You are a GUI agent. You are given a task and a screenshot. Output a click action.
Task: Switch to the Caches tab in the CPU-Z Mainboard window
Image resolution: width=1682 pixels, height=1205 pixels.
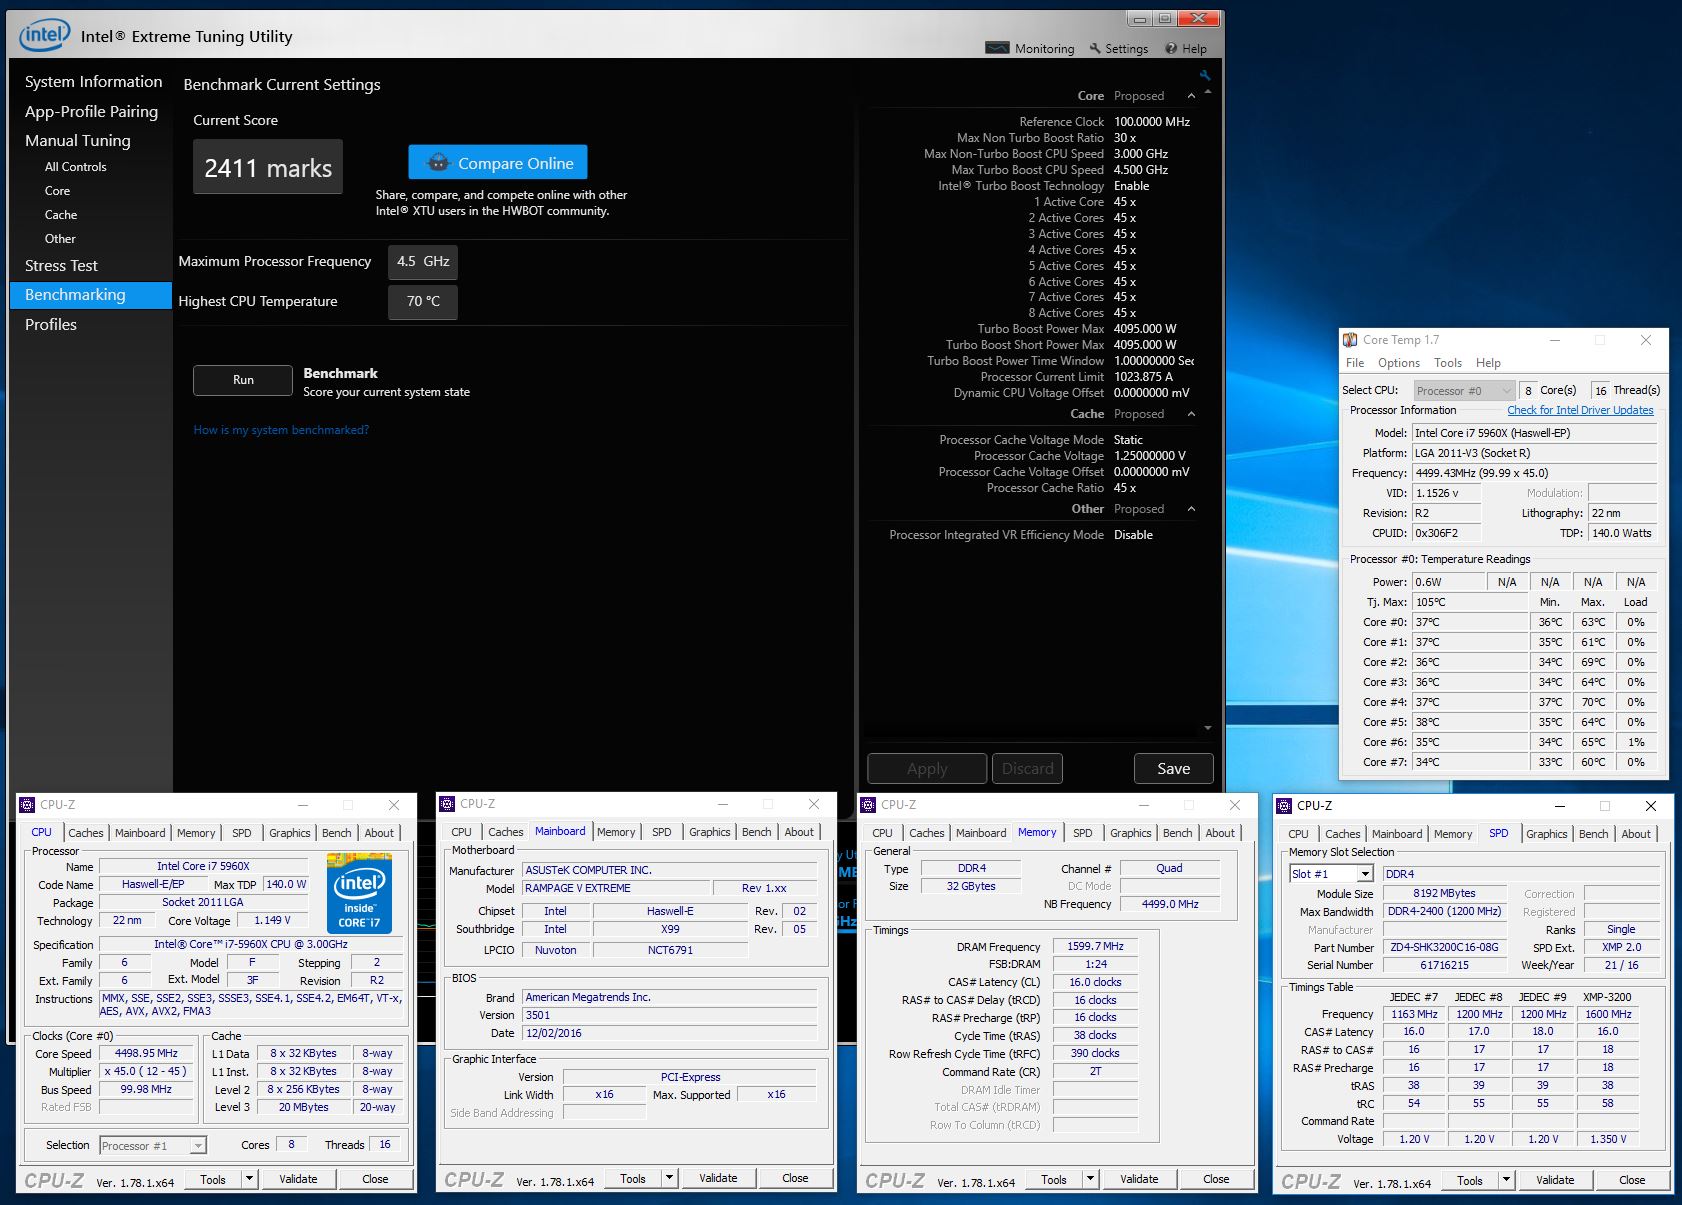coord(505,832)
